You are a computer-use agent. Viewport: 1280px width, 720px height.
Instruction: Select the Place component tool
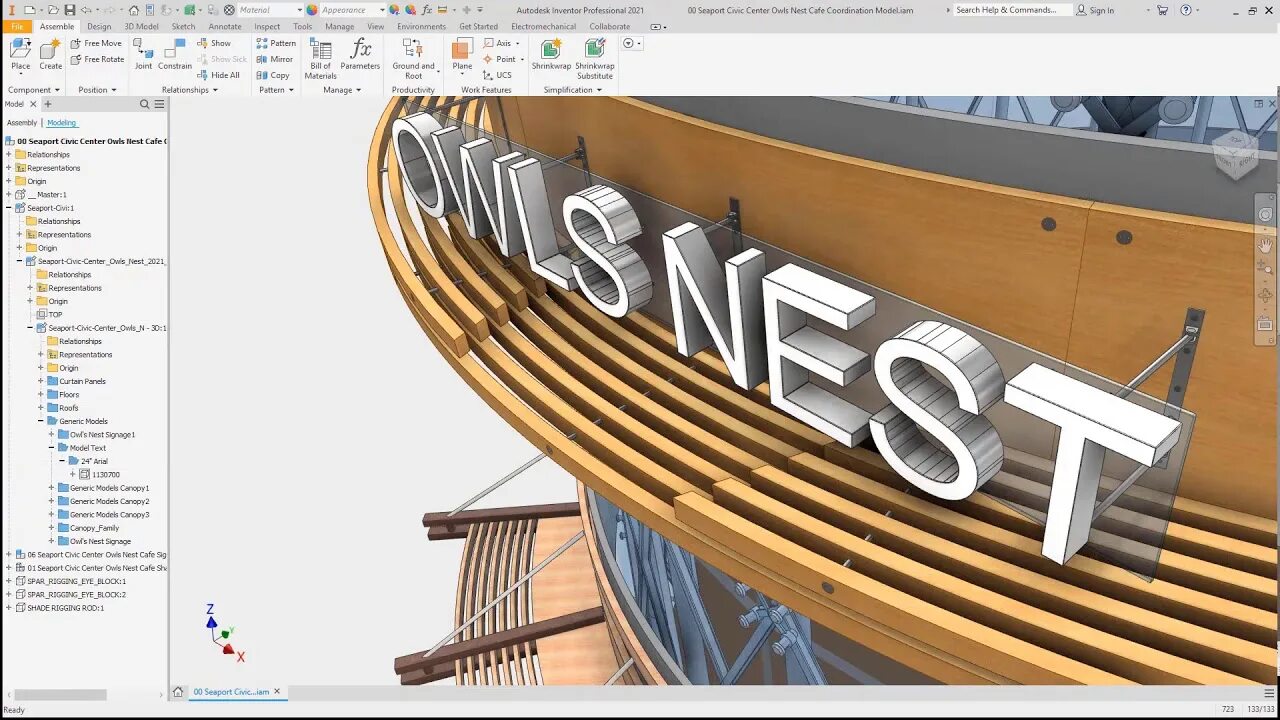click(20, 56)
